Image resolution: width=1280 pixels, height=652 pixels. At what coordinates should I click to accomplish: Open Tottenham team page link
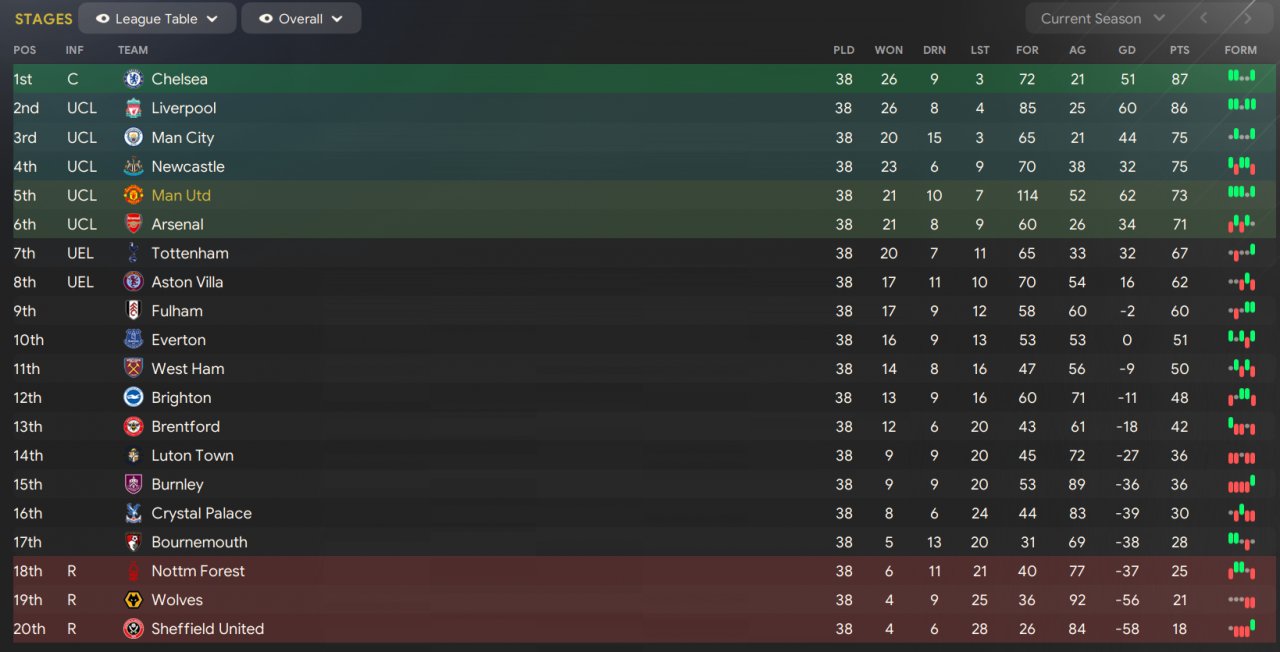[190, 253]
